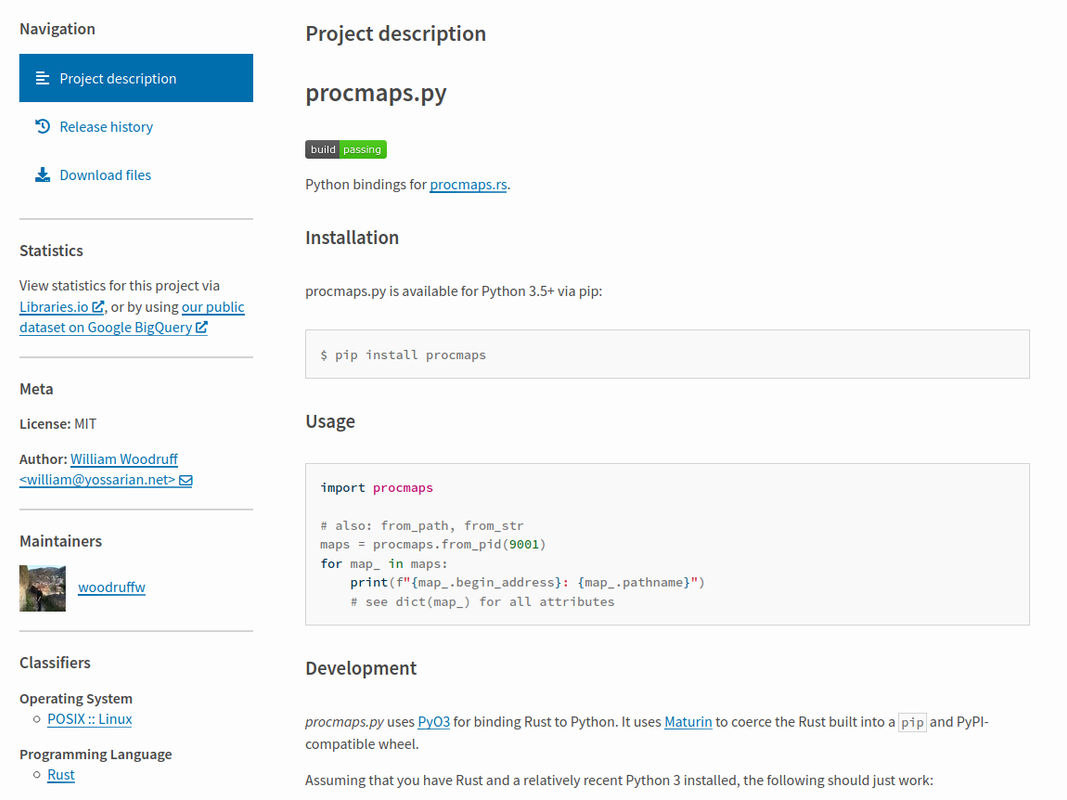Click the build passing badge
Screen dimensions: 1067x800
coord(346,149)
